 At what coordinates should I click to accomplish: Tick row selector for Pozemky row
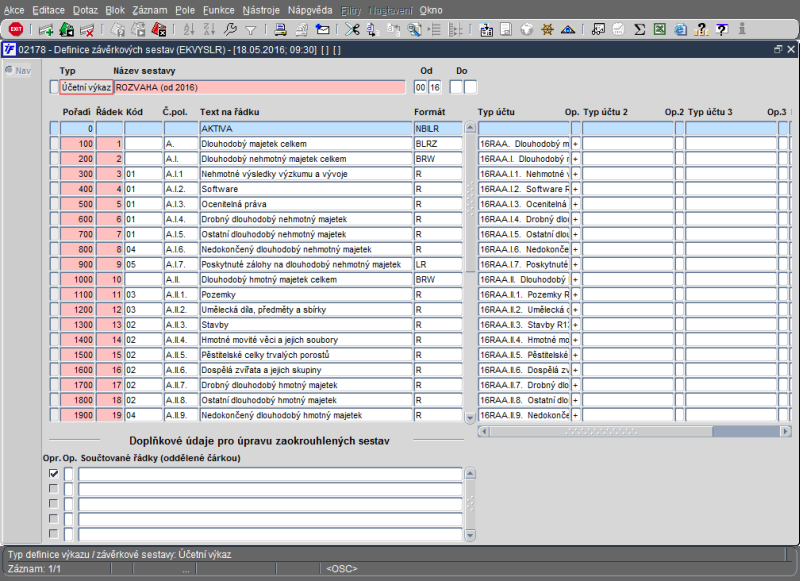(x=54, y=294)
